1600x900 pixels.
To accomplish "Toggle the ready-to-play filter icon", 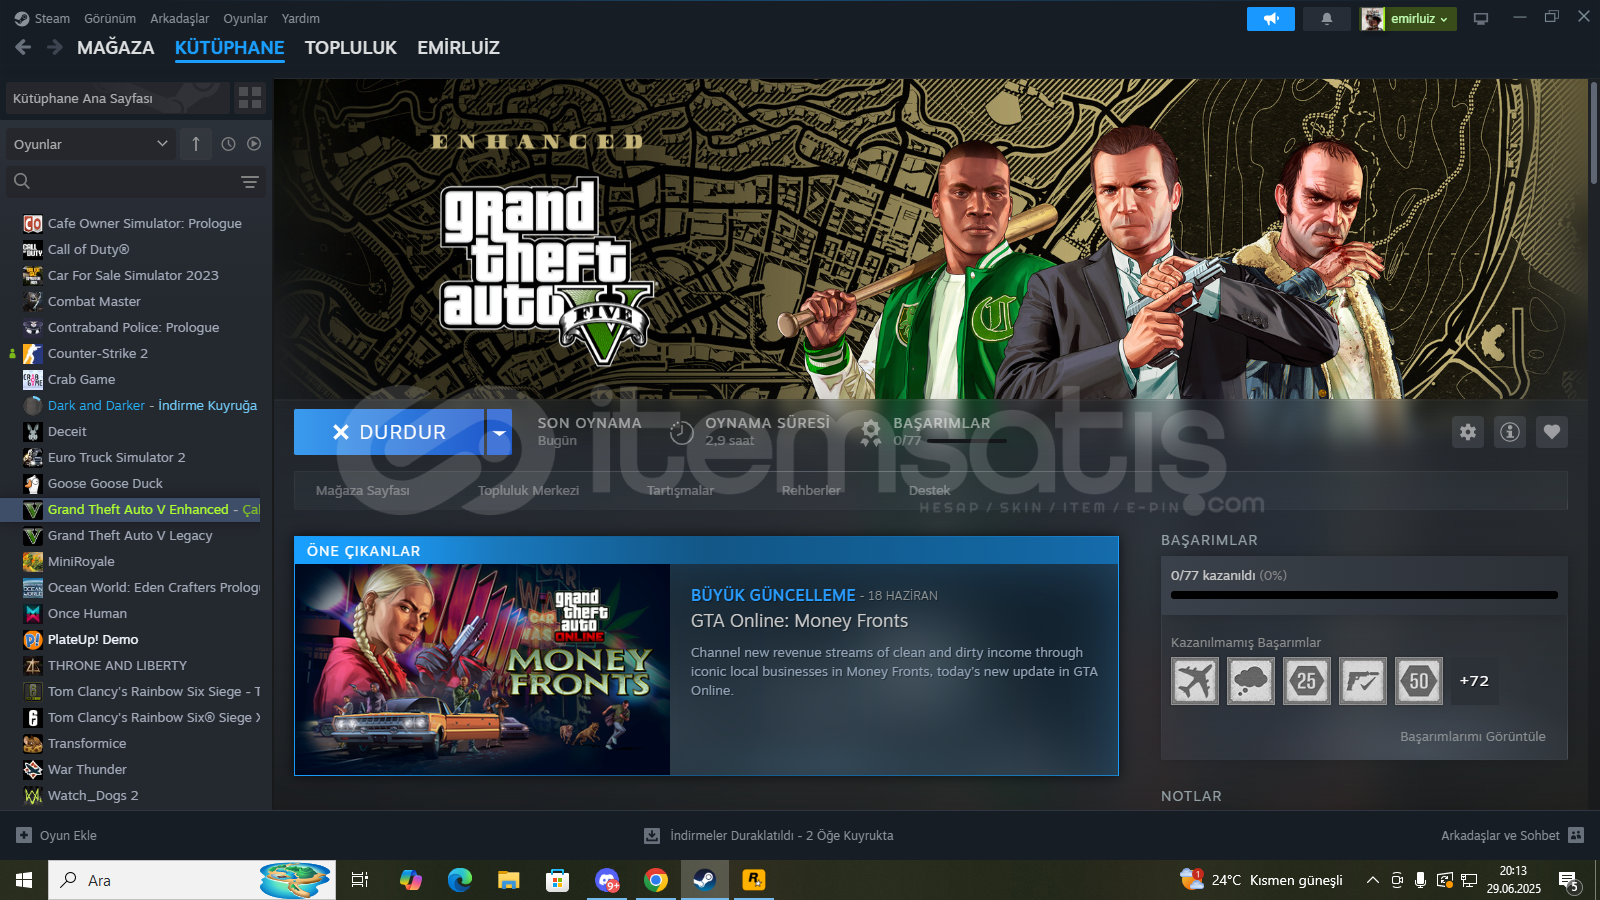I will [254, 144].
